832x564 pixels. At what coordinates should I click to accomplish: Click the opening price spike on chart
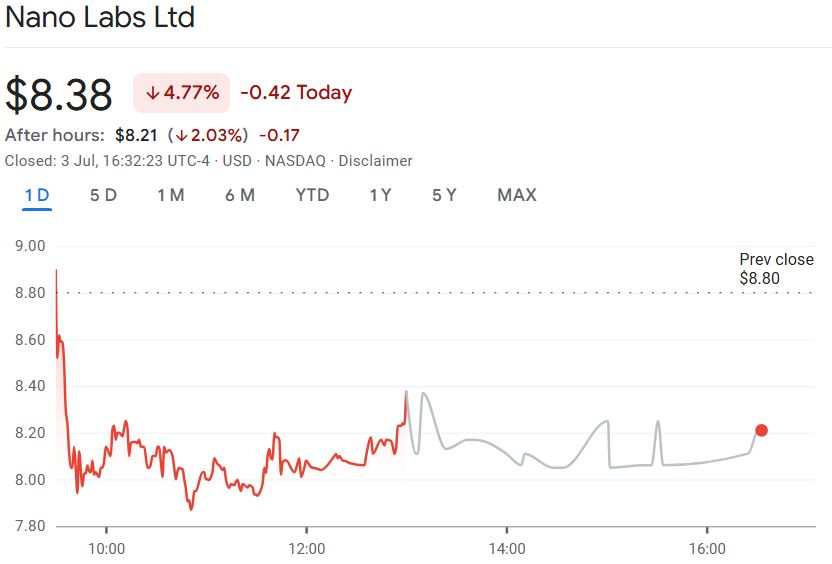point(56,272)
